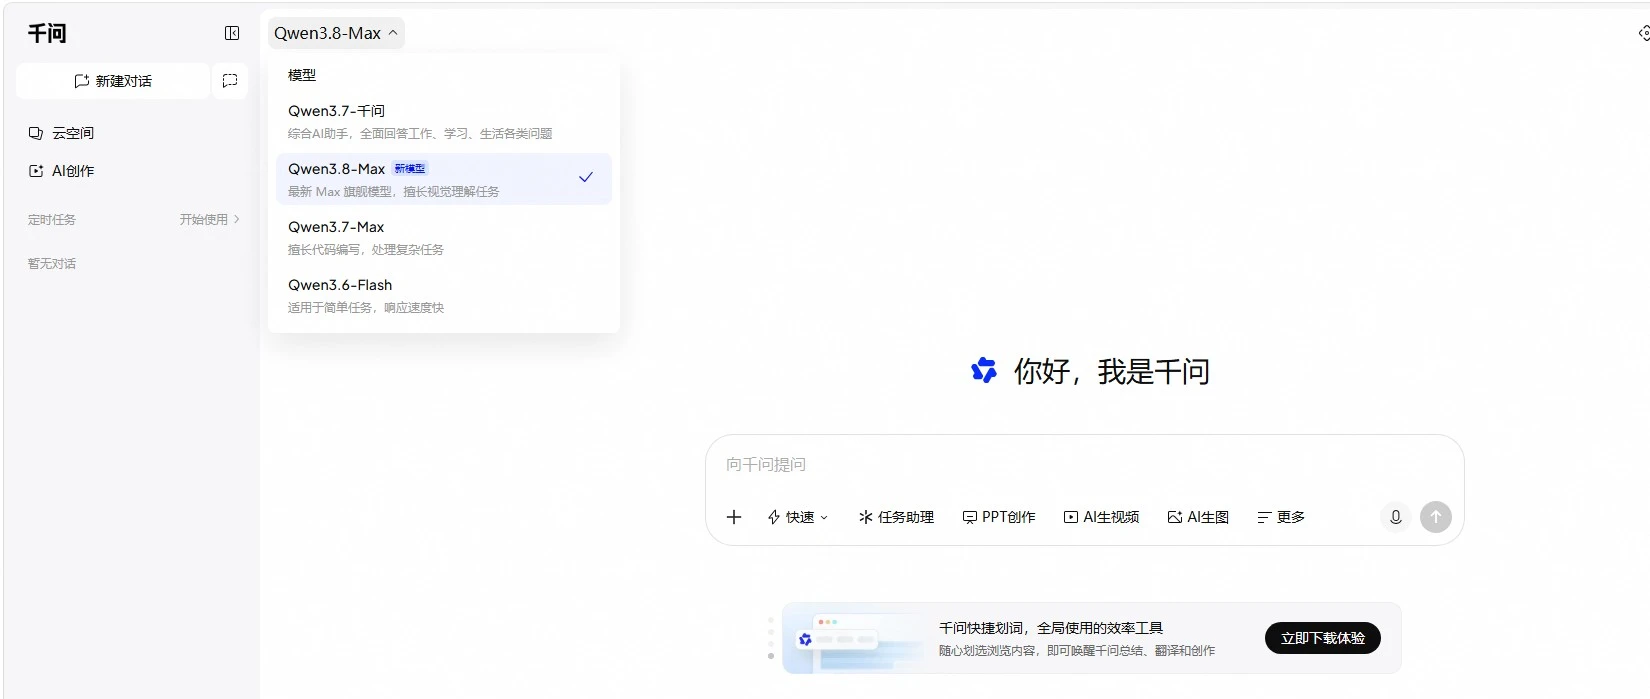Image resolution: width=1650 pixels, height=699 pixels.
Task: Click the 千问快捷划词 banner title text
Action: click(x=1051, y=628)
